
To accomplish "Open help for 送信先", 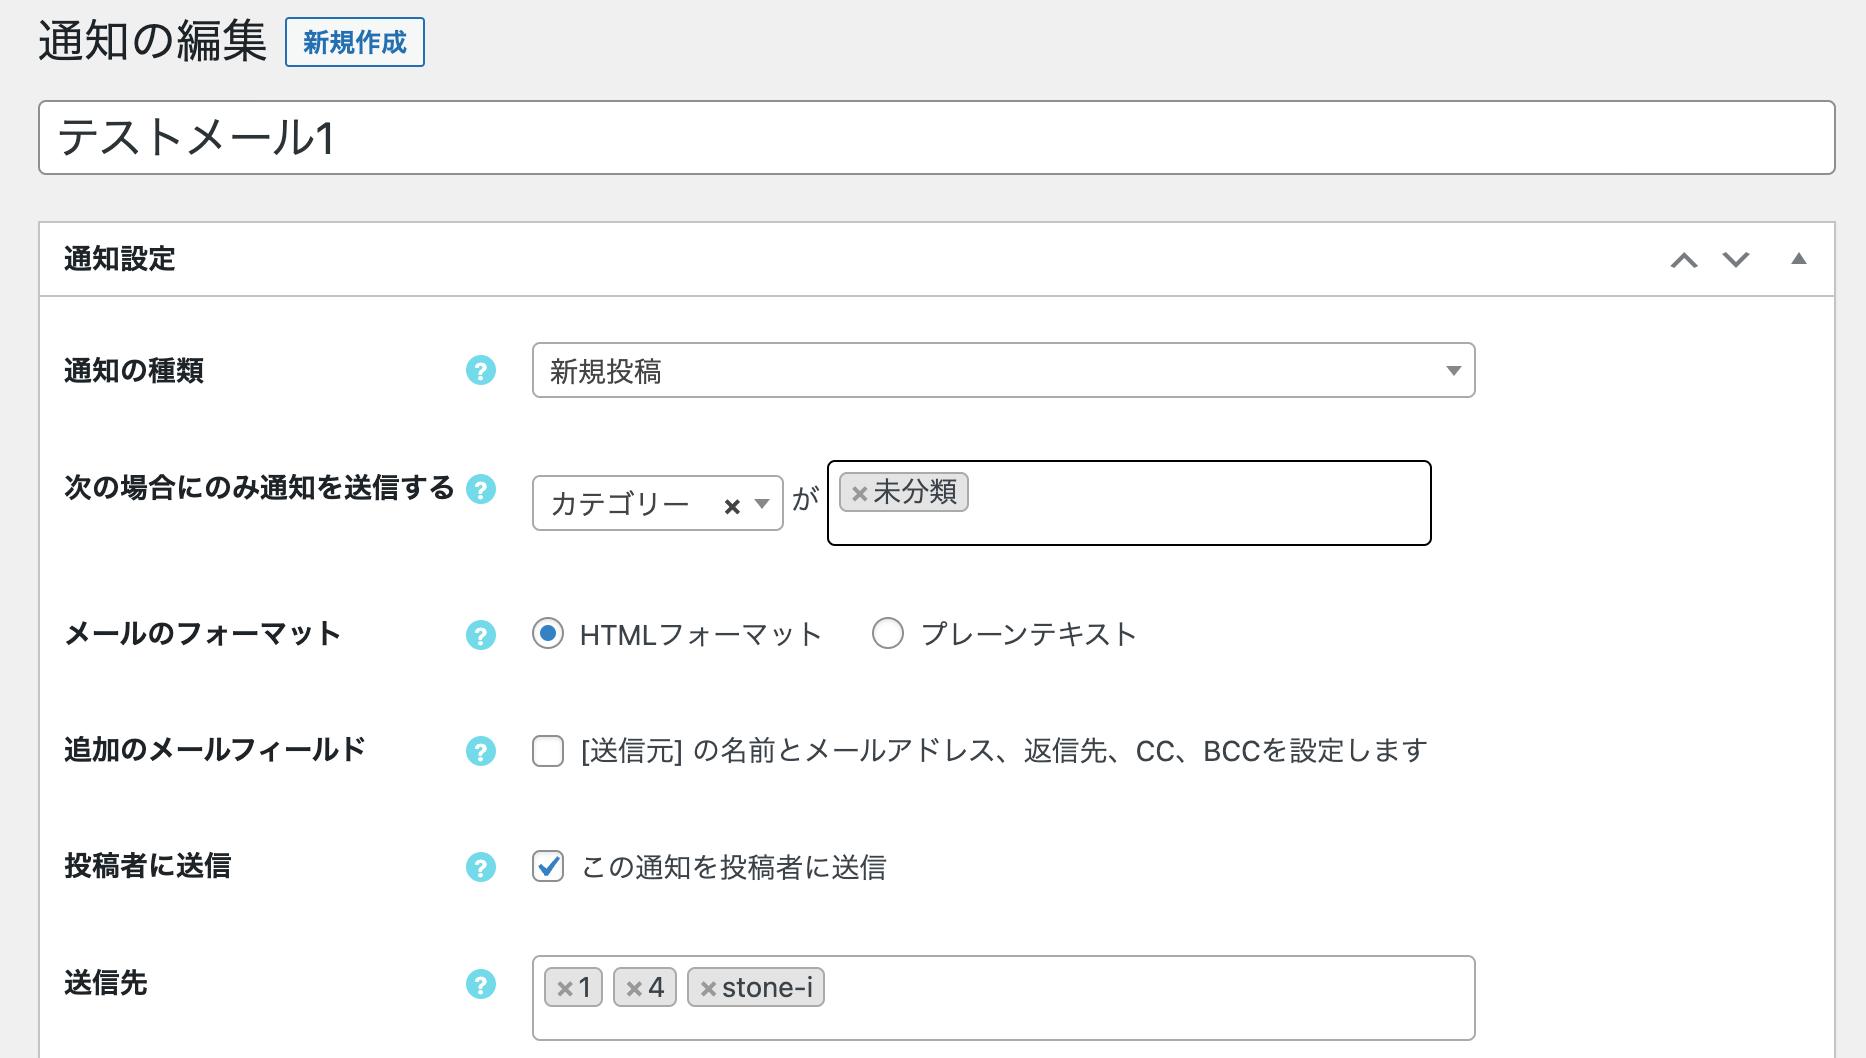I will click(481, 985).
